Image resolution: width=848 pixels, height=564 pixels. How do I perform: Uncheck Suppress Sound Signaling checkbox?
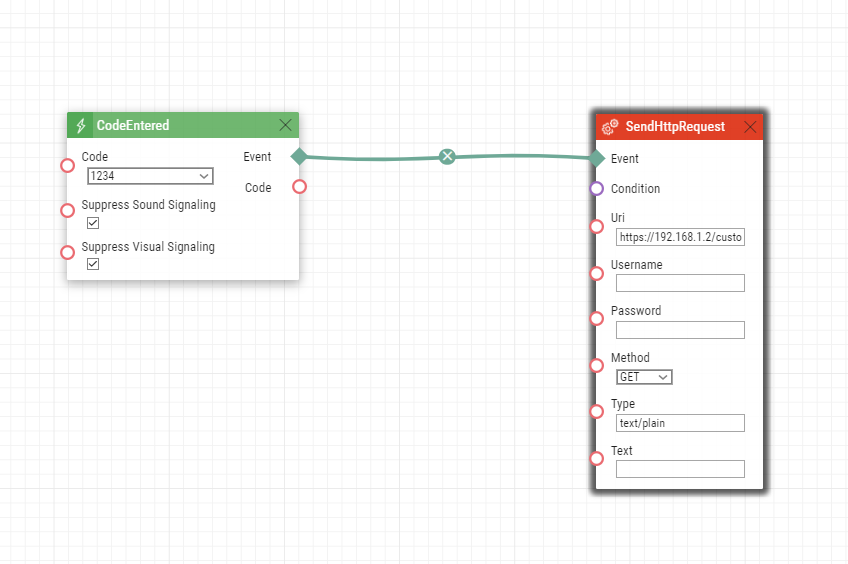93,223
